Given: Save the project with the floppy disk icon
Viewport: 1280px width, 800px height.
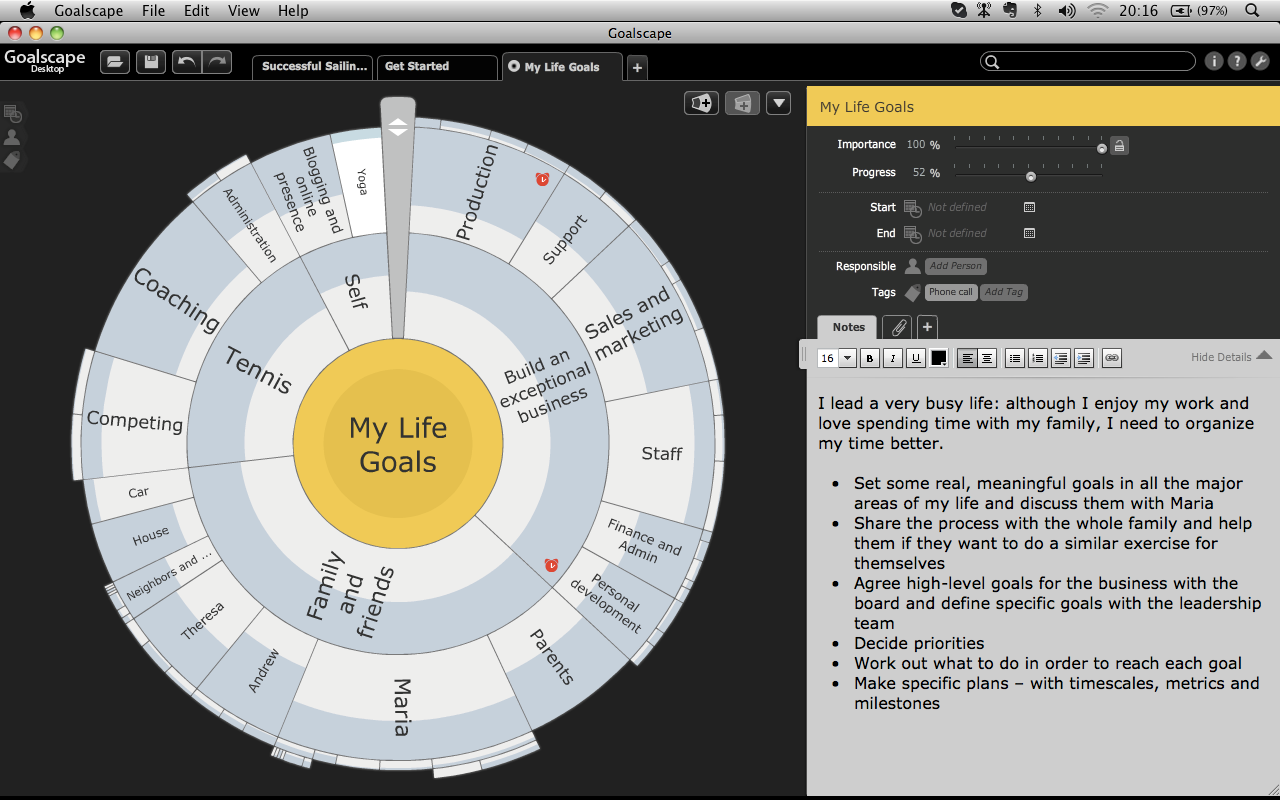Looking at the screenshot, I should (151, 62).
